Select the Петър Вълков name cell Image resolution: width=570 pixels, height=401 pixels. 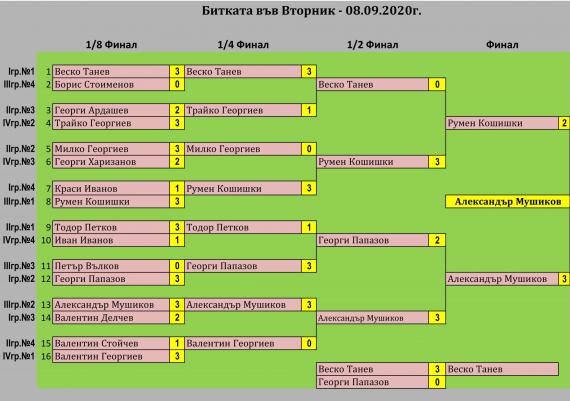111,266
